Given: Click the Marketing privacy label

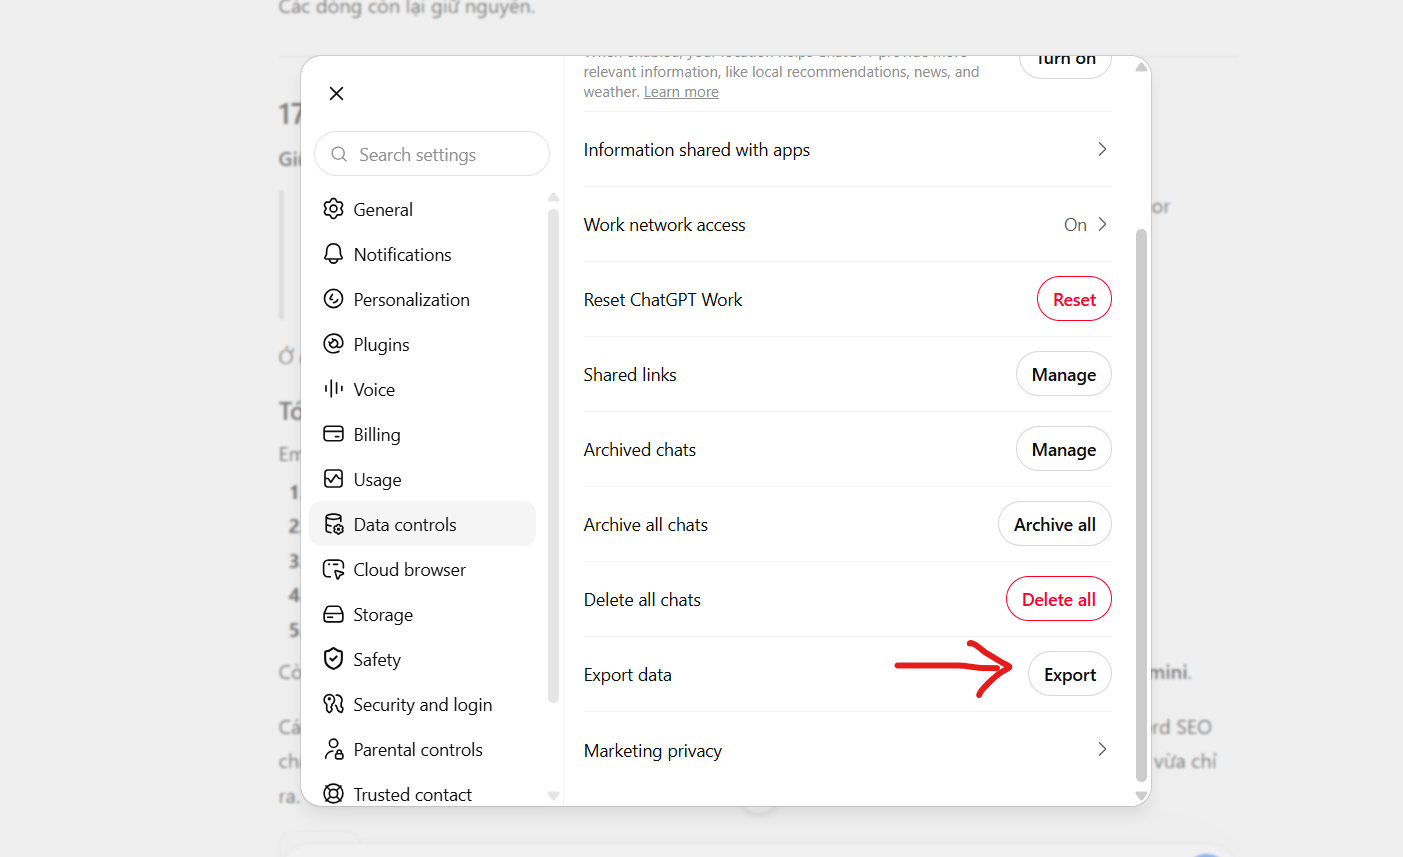Looking at the screenshot, I should (x=653, y=751).
